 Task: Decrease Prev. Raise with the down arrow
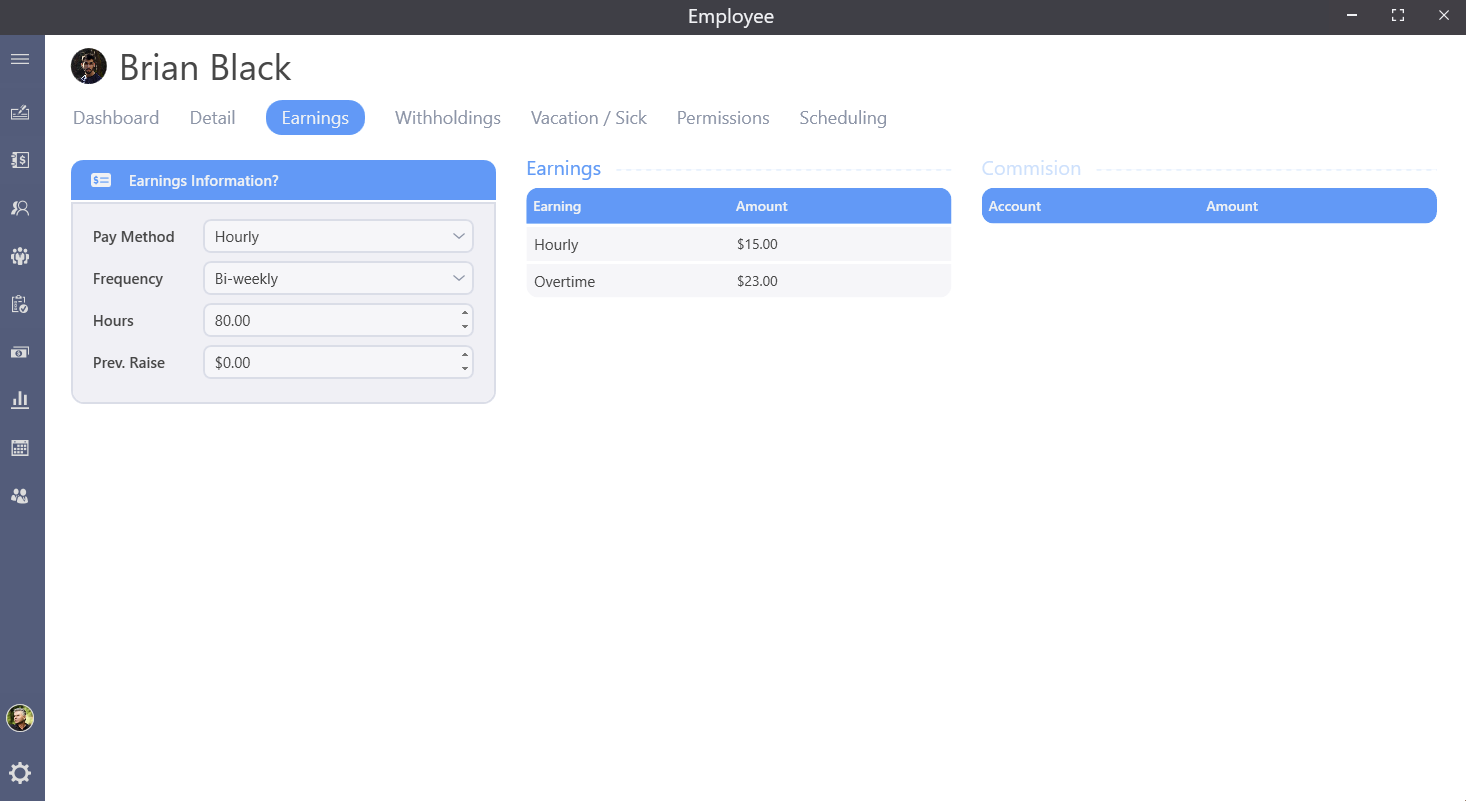[465, 369]
